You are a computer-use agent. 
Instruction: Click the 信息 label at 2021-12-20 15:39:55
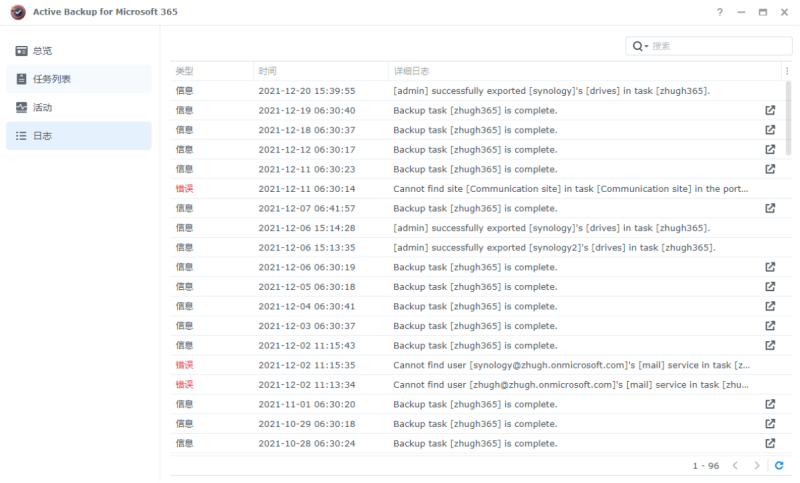point(184,91)
